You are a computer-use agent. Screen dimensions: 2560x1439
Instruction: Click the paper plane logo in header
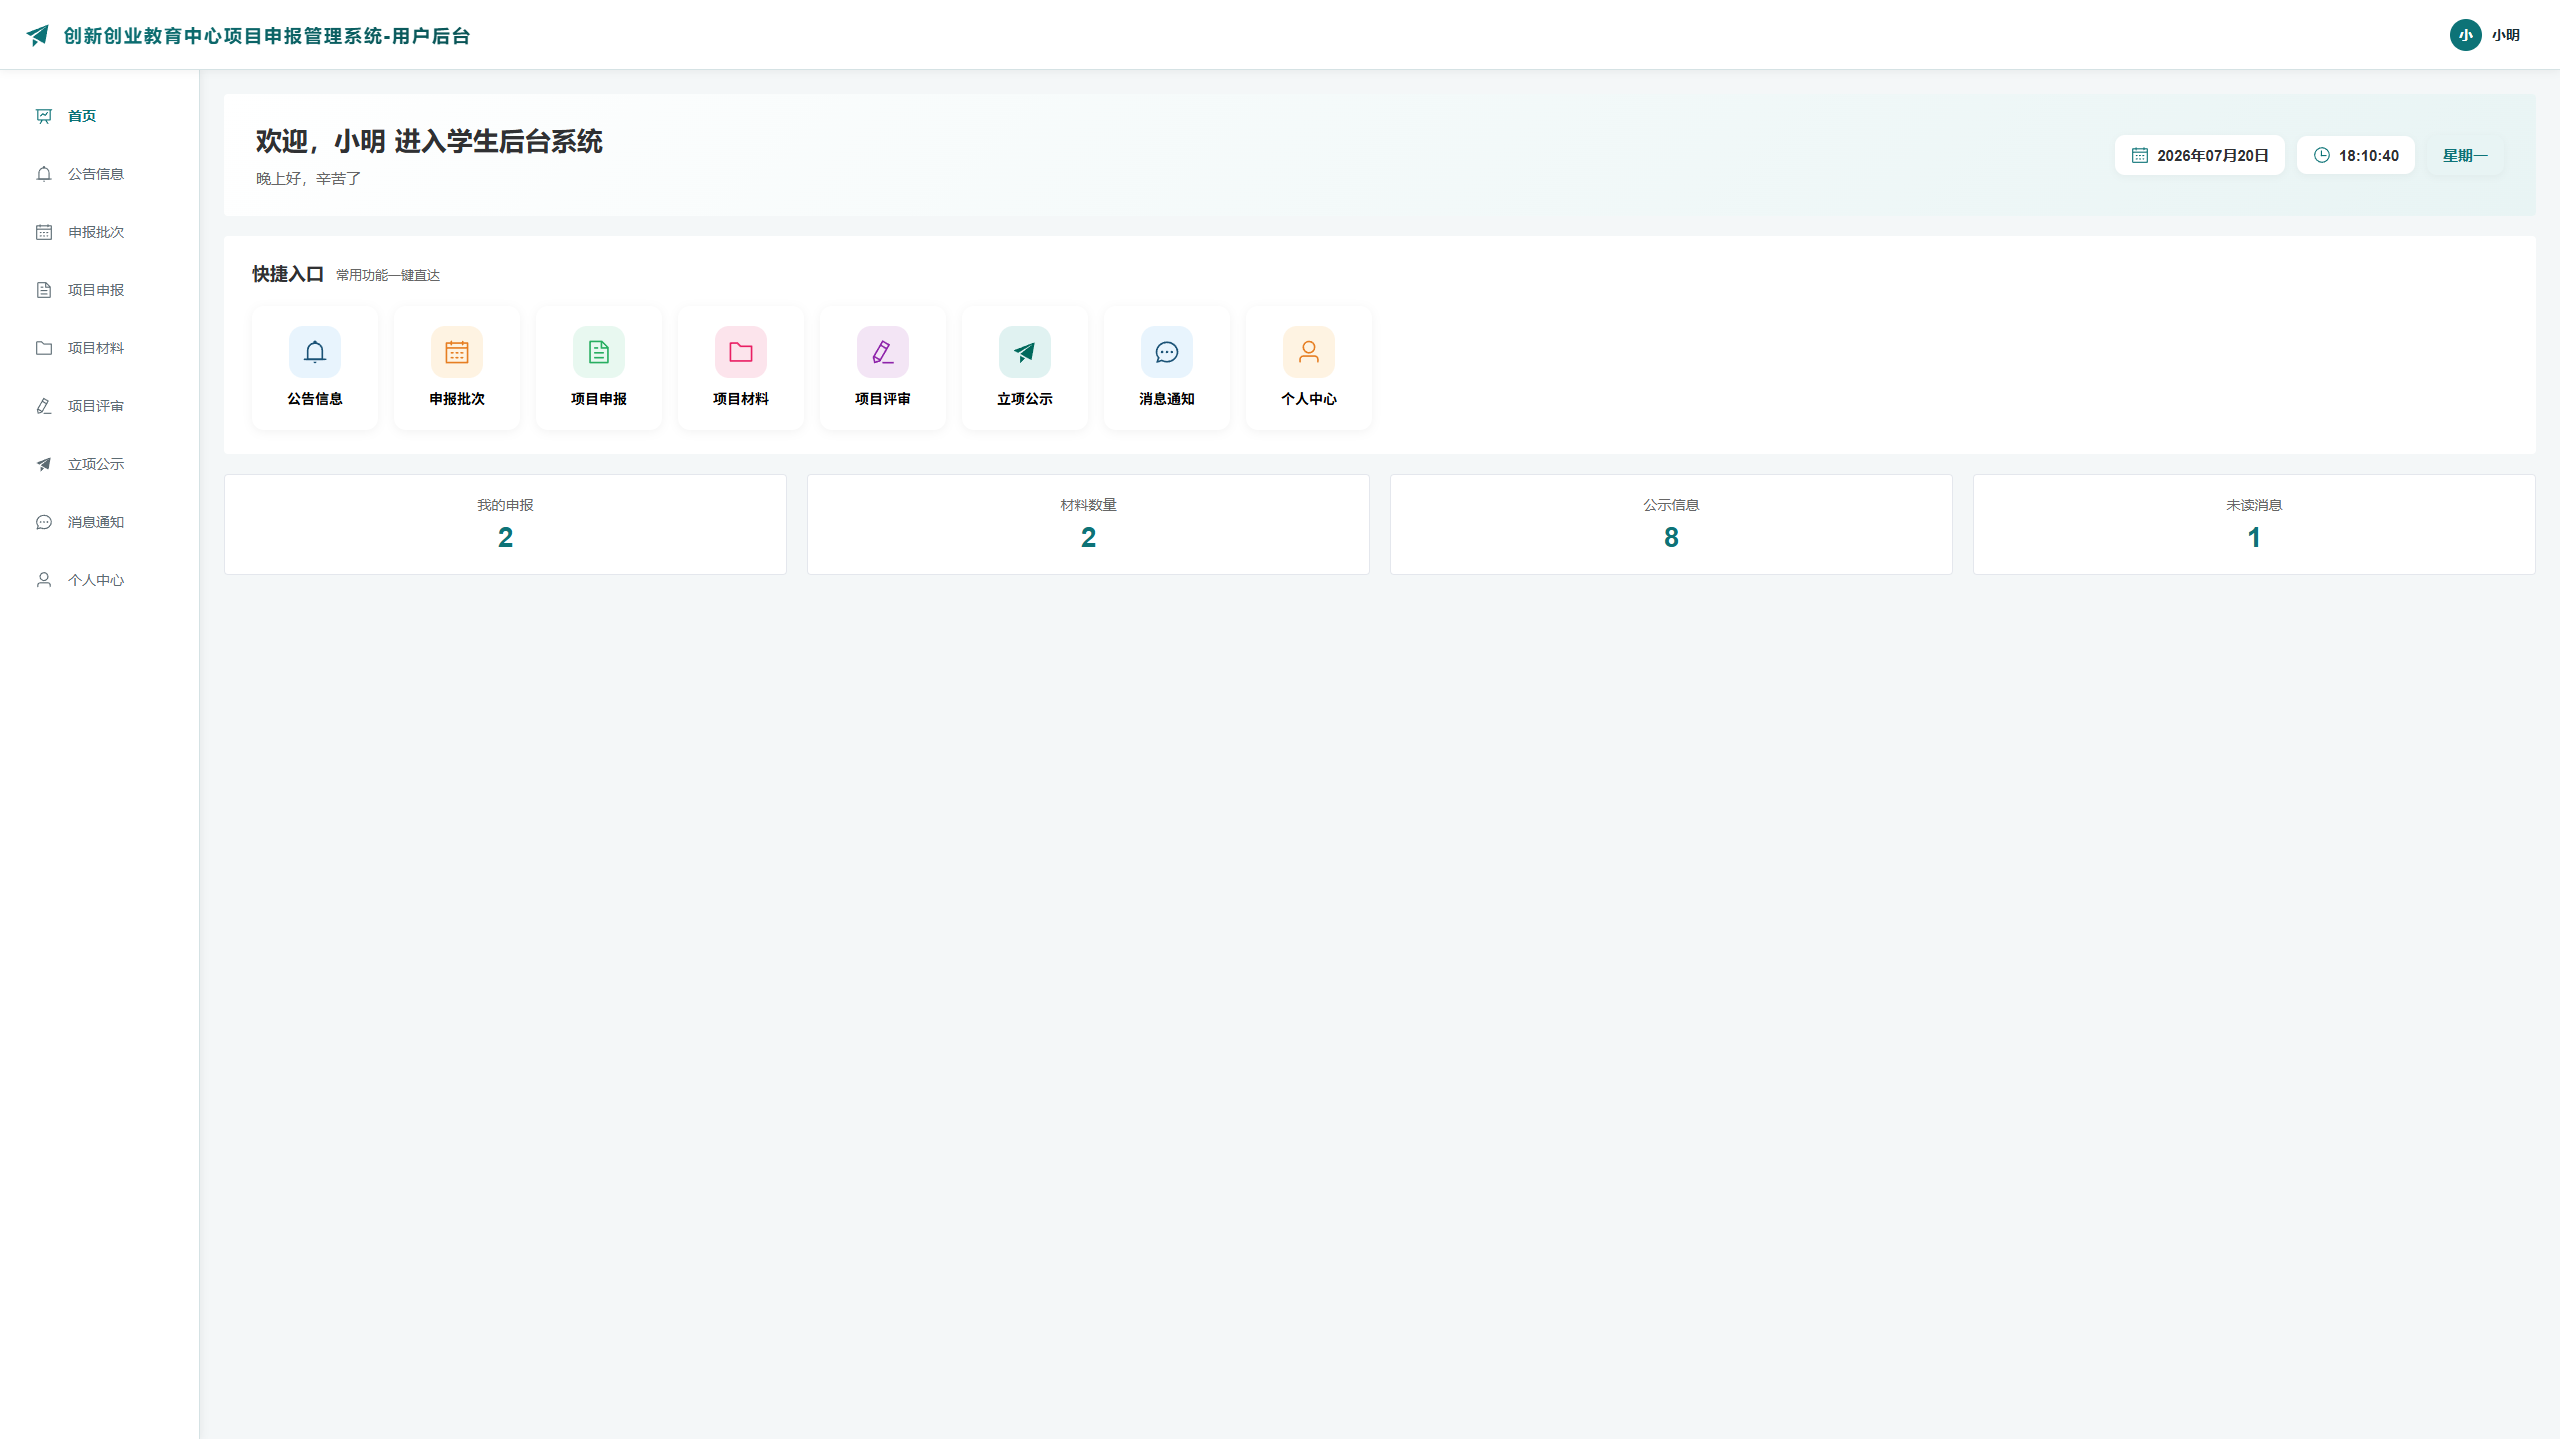(37, 35)
